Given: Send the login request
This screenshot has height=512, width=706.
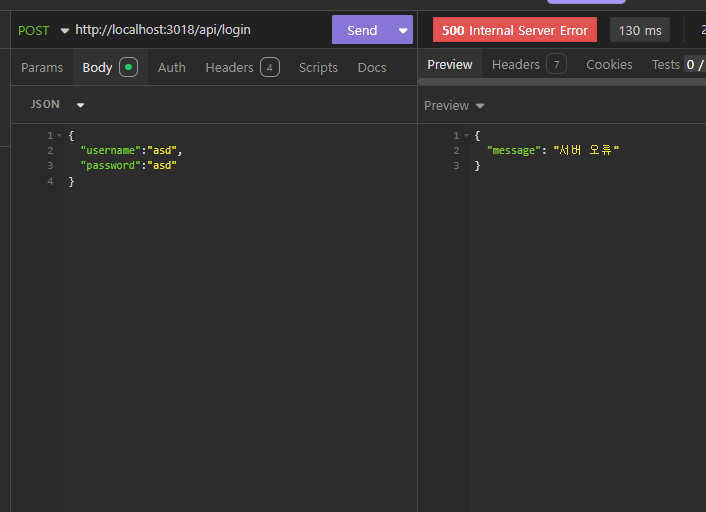Looking at the screenshot, I should tap(362, 30).
